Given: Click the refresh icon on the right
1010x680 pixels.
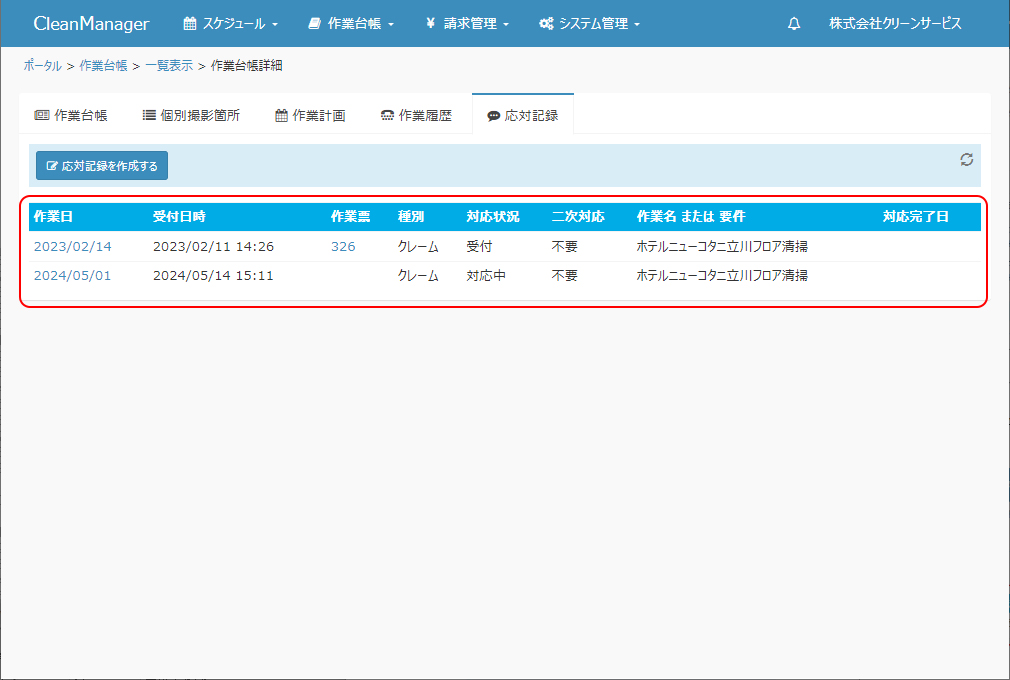Looking at the screenshot, I should click(966, 160).
